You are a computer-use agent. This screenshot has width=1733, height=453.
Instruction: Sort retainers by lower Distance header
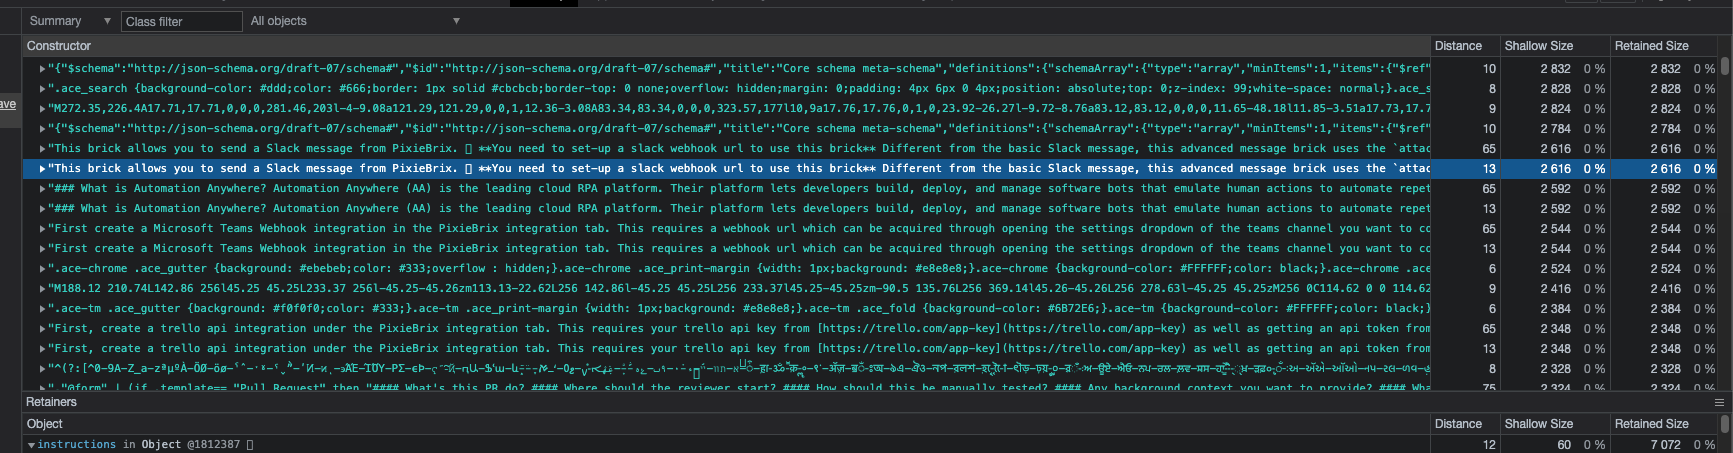point(1464,424)
